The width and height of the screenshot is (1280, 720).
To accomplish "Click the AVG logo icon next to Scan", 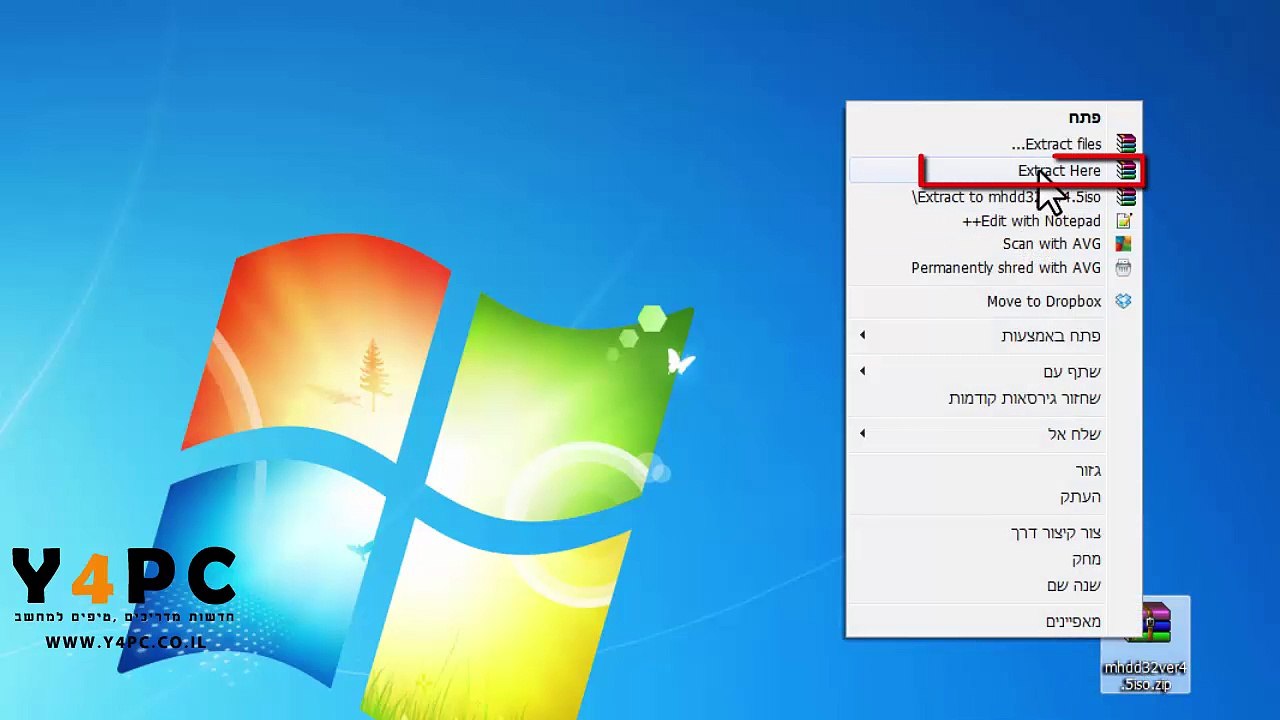I will tap(1124, 244).
